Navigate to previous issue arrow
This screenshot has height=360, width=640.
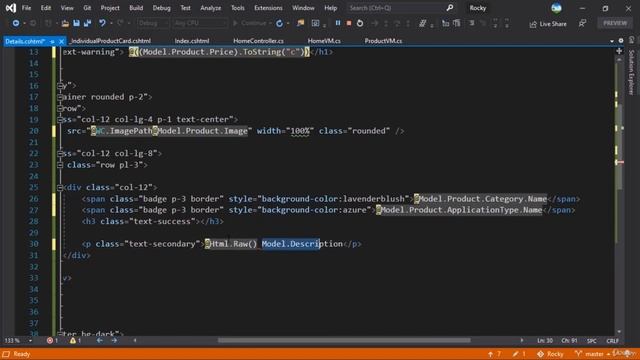(100, 340)
